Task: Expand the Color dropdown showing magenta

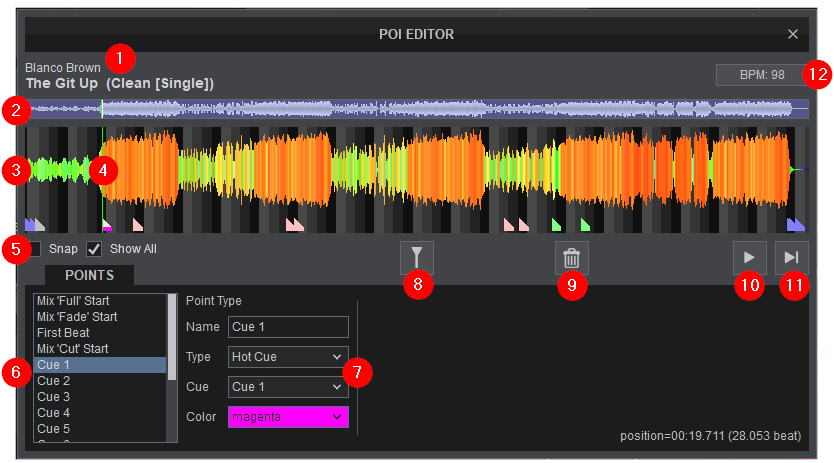Action: pyautogui.click(x=288, y=417)
